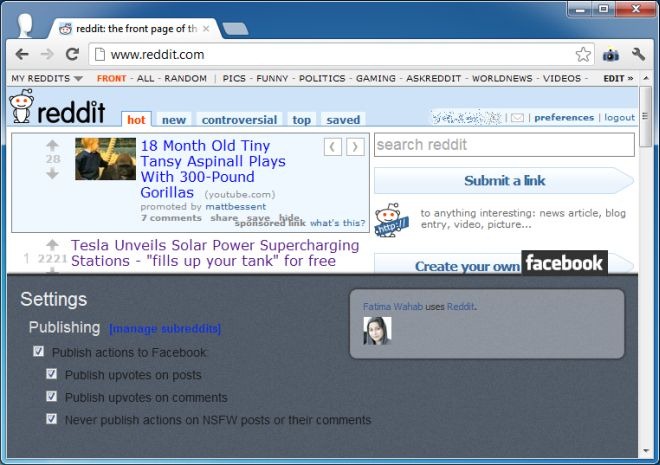
Task: Switch to the top tab
Action: 301,120
